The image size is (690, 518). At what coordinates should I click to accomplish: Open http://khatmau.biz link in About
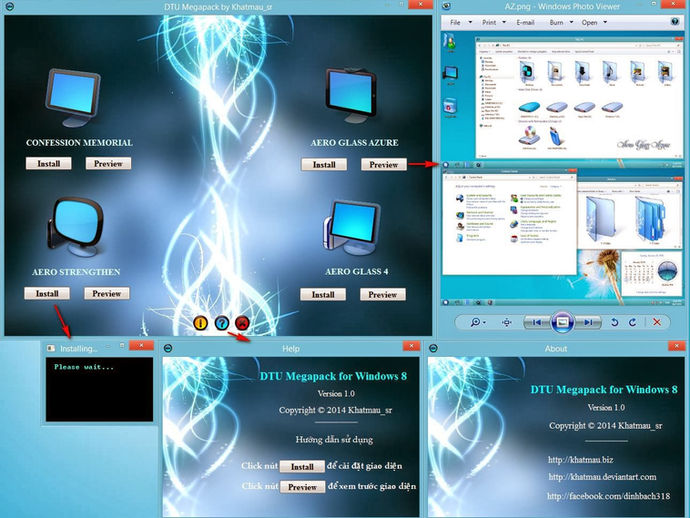tap(580, 459)
